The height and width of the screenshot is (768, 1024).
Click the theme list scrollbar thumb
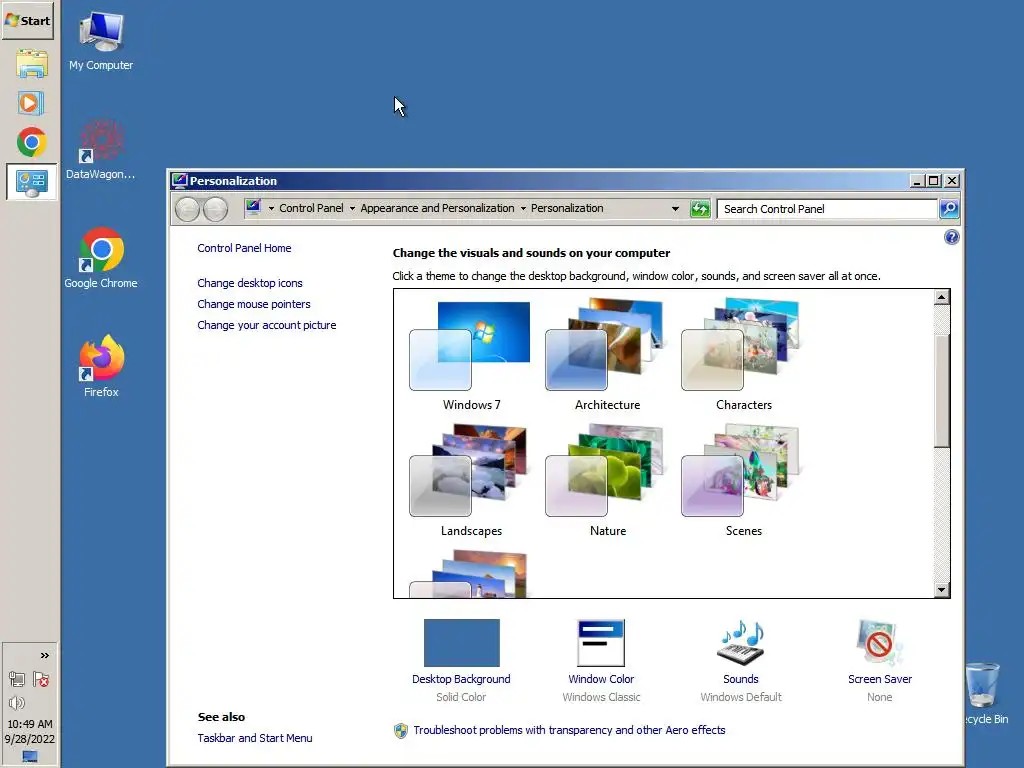pos(941,391)
